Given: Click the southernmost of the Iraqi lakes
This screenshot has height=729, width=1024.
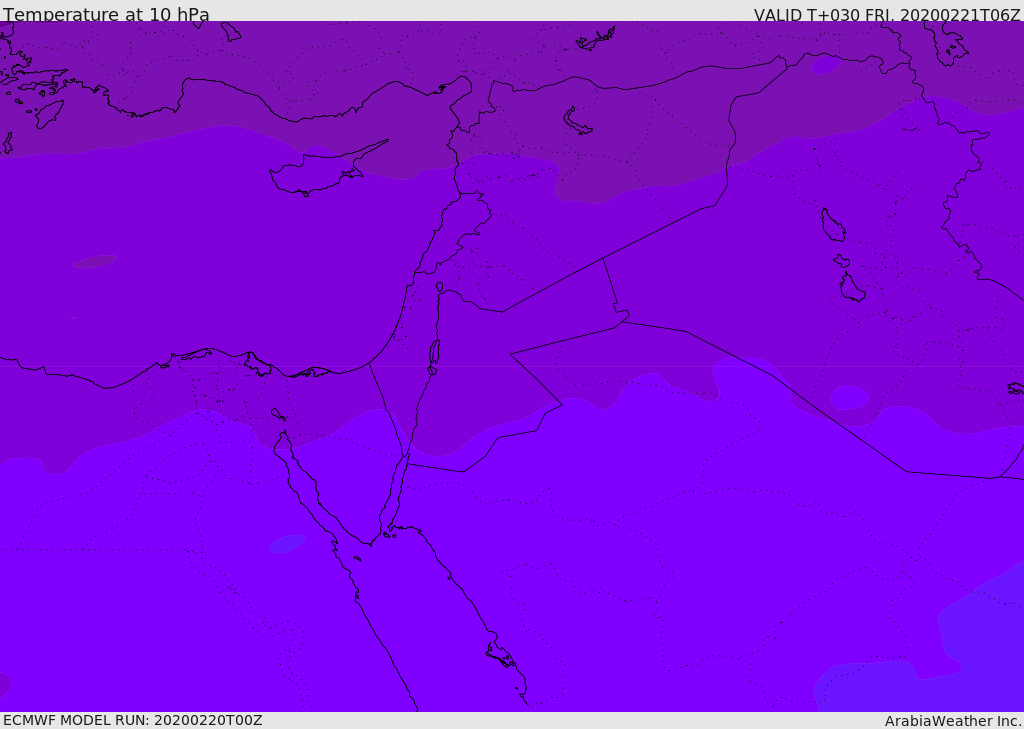Looking at the screenshot, I should pos(852,288).
